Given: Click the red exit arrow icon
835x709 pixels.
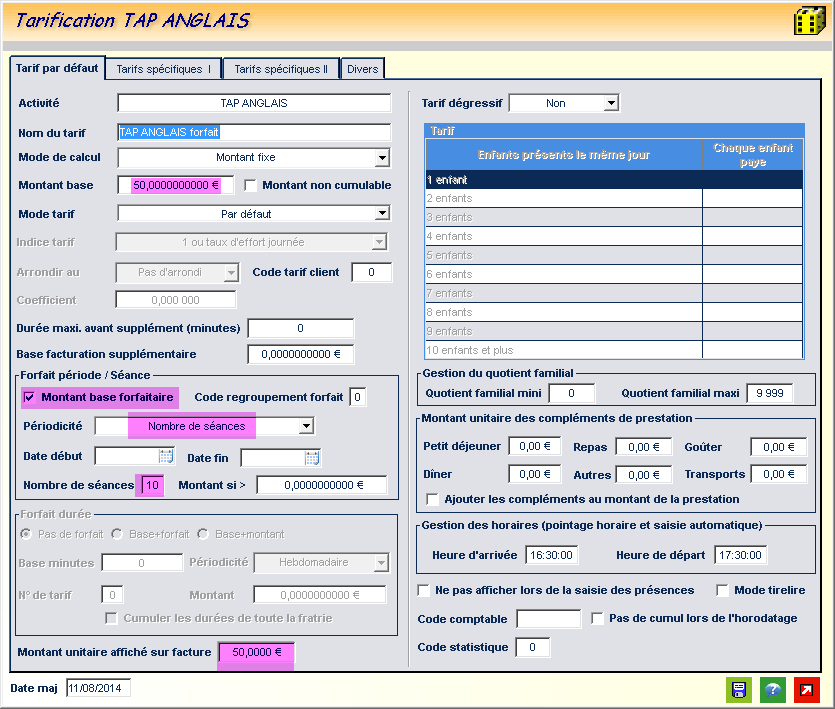Looking at the screenshot, I should point(806,690).
